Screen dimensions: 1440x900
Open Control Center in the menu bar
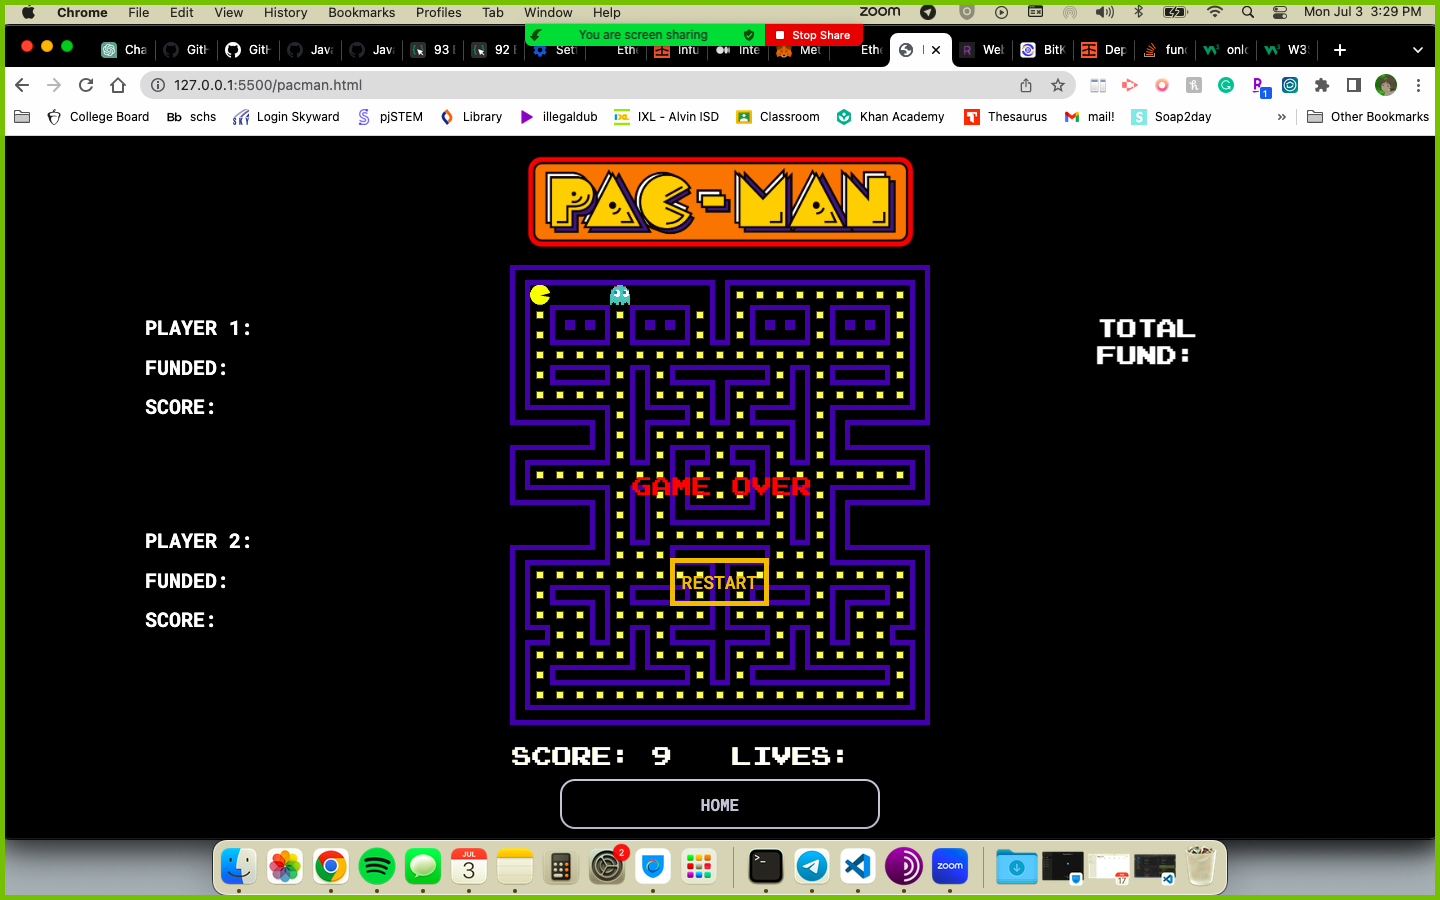1280,12
